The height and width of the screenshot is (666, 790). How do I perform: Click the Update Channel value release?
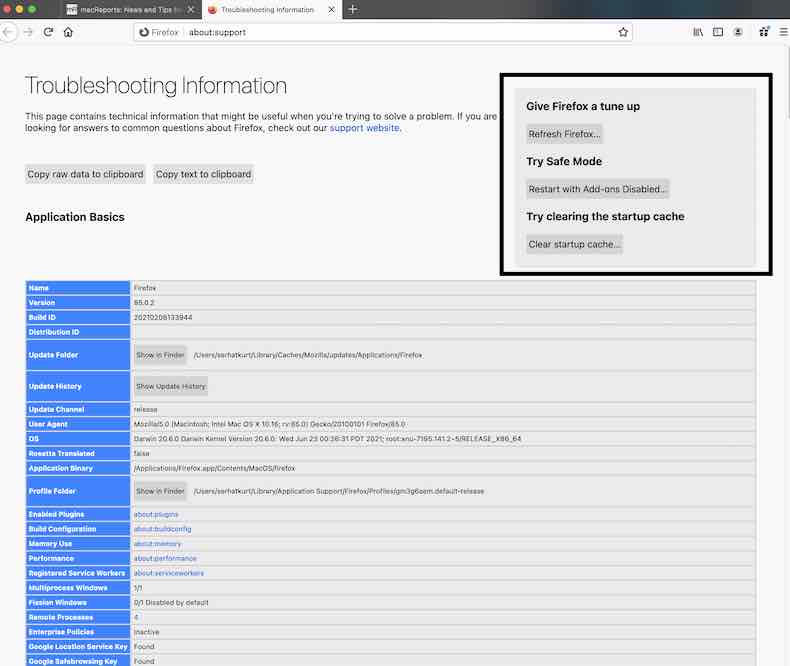(146, 410)
